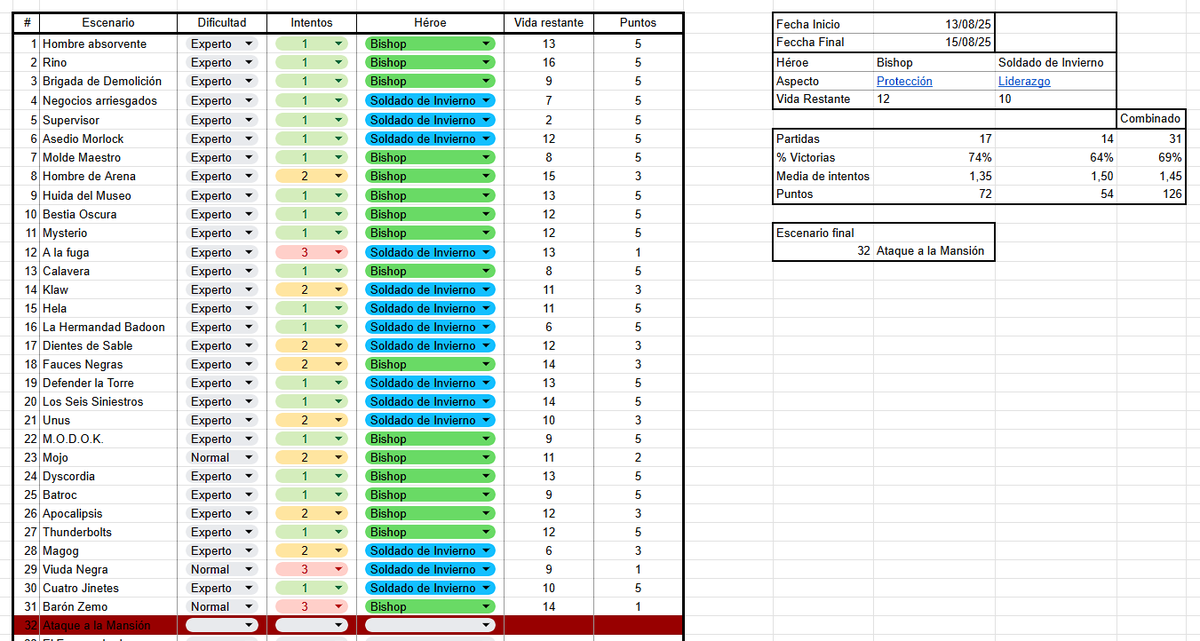Screen dimensions: 1200x641
Task: Select the Huida del Museo cell
Action: click(109, 195)
